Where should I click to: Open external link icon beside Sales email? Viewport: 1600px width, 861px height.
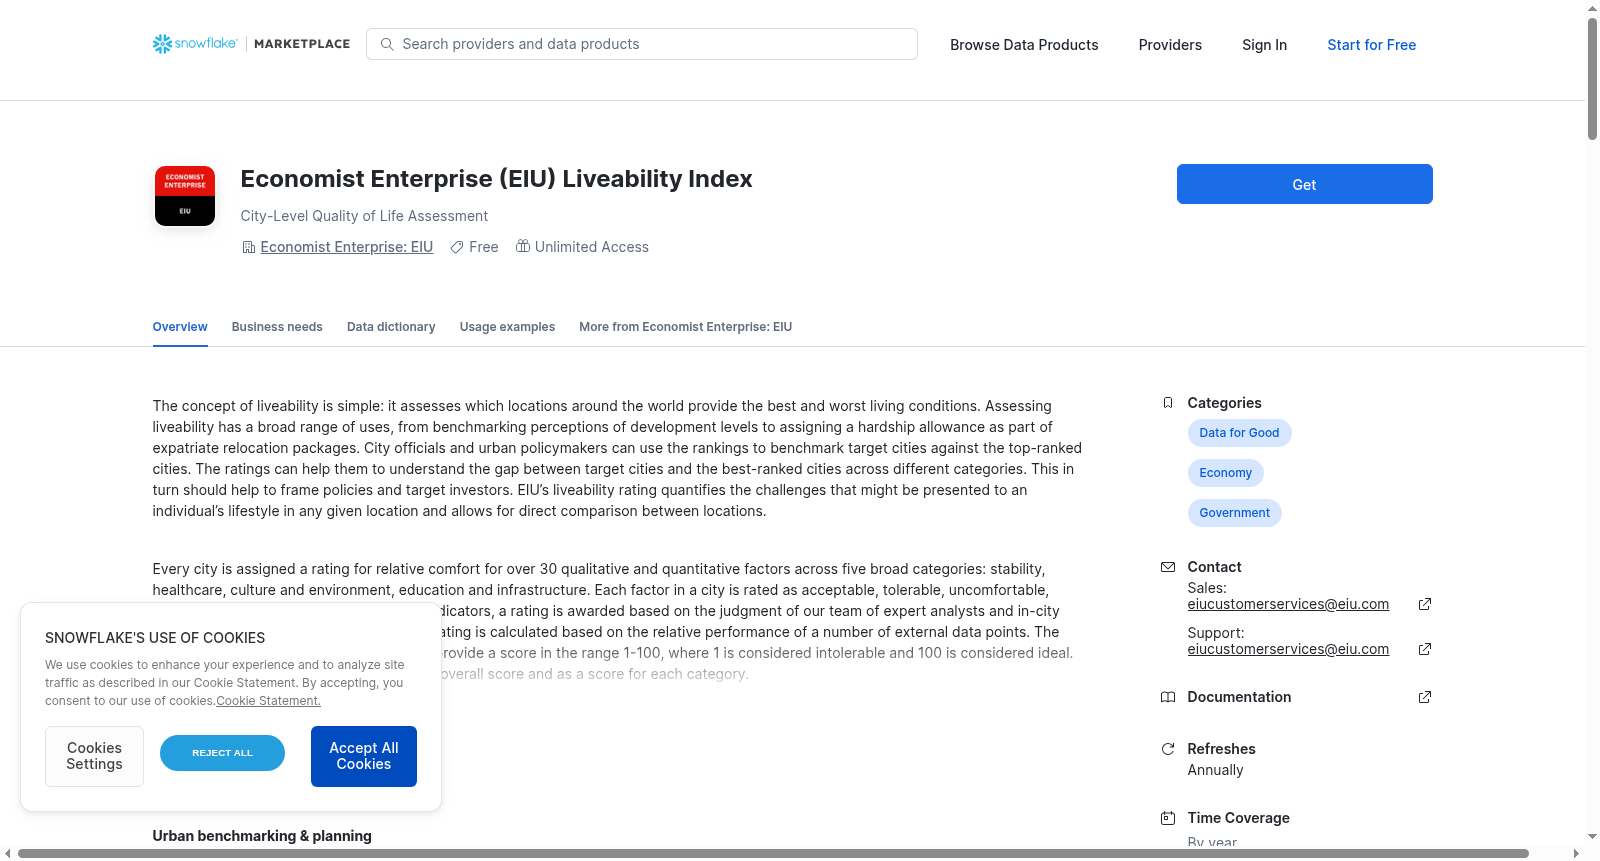coord(1425,604)
